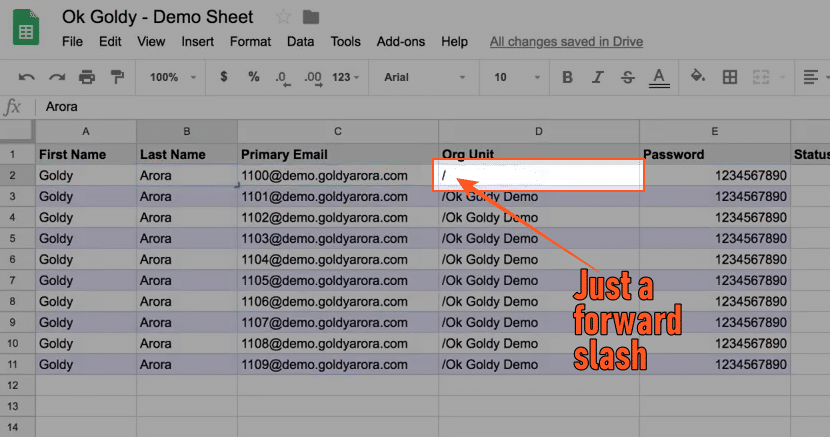Open the Edit menu
This screenshot has height=437, width=830.
pyautogui.click(x=110, y=42)
